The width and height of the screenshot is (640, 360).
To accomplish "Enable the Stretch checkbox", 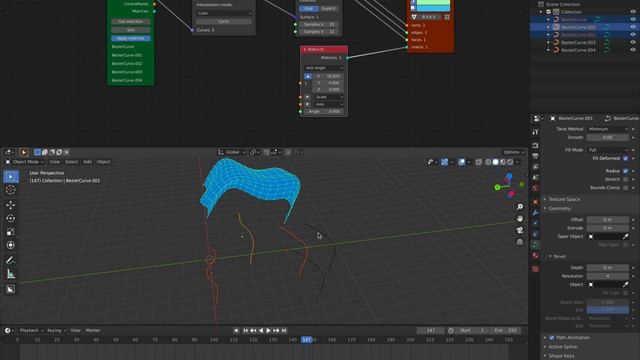I will click(x=625, y=179).
